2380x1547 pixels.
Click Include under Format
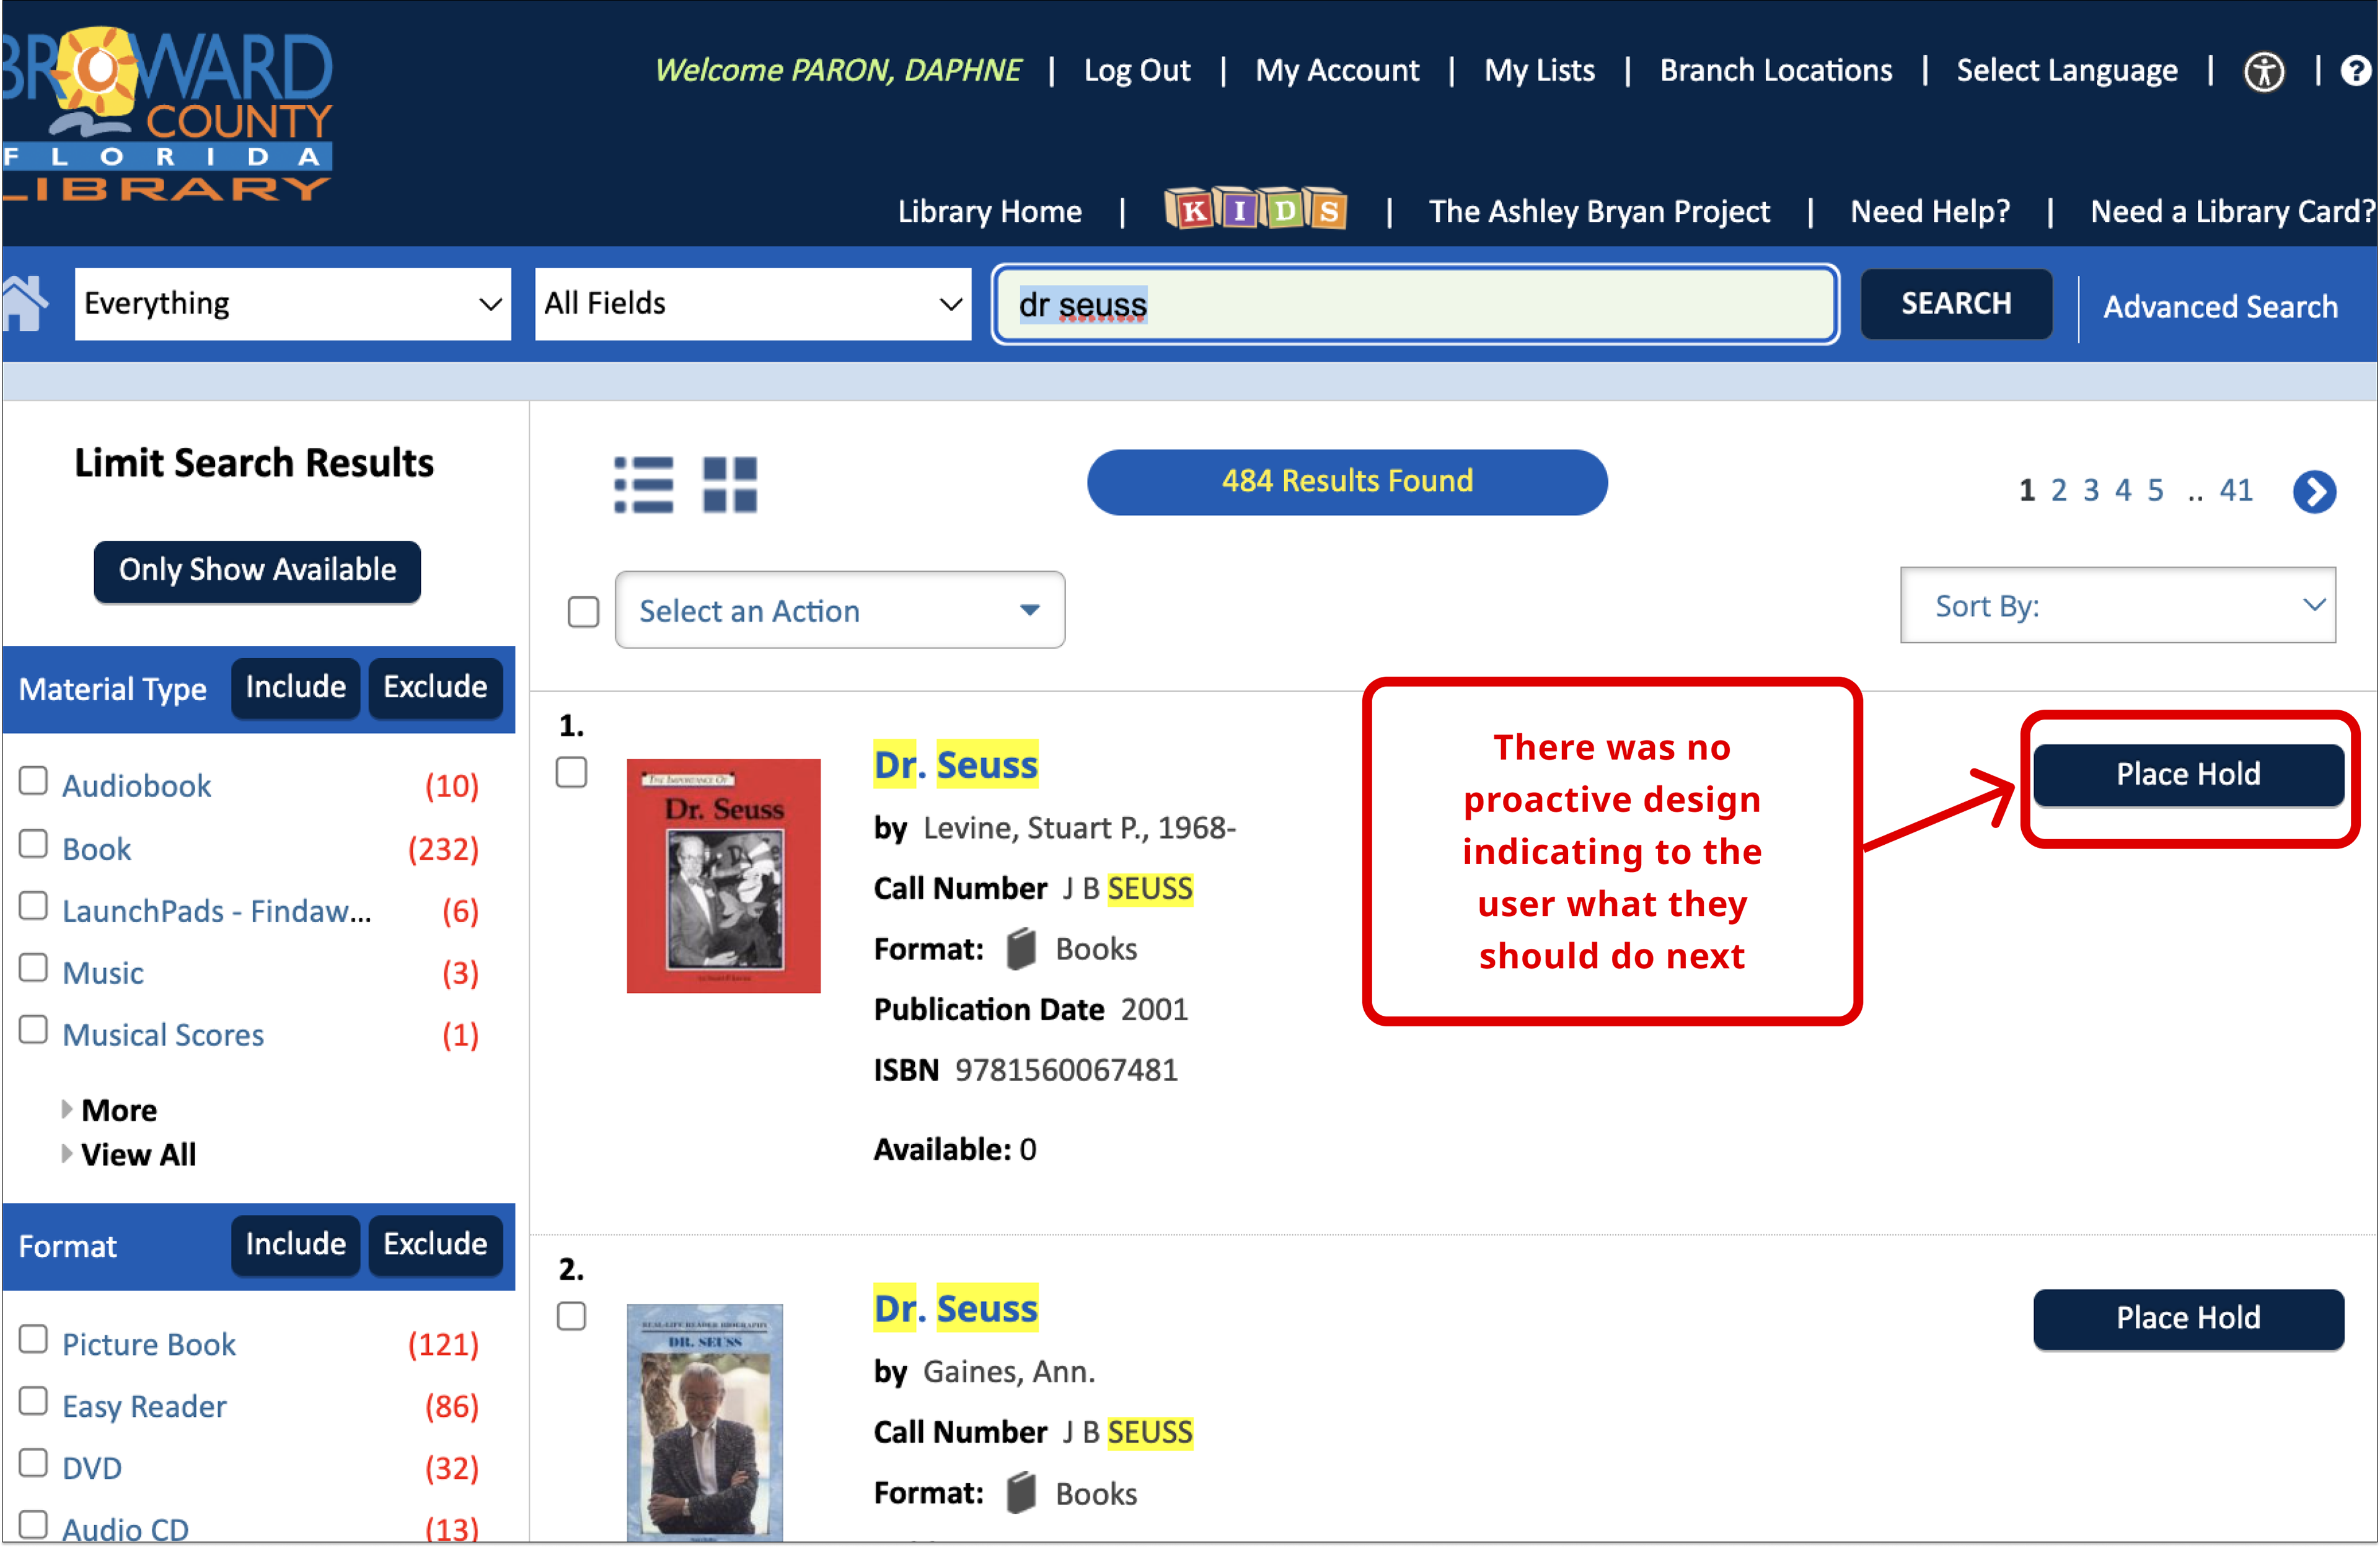[x=296, y=1245]
